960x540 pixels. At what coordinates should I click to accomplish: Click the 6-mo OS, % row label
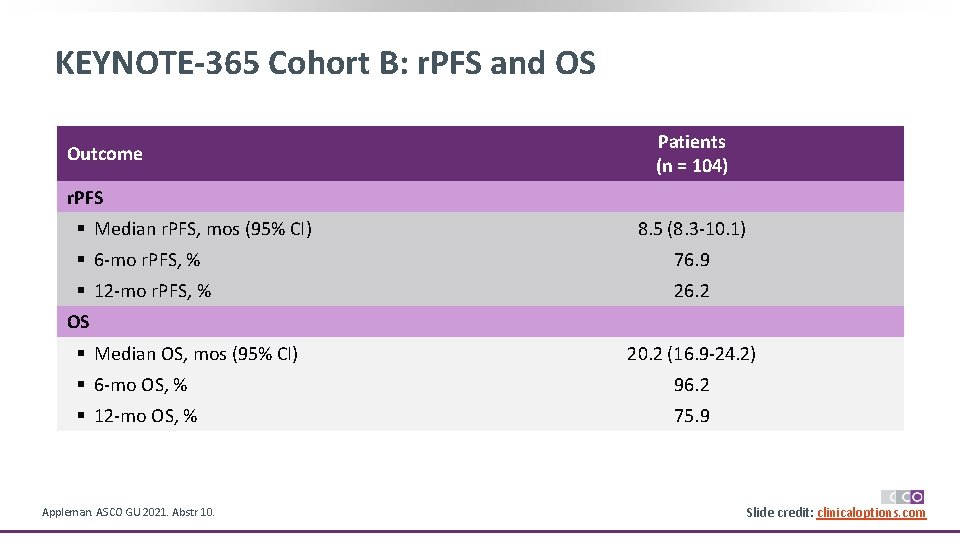click(140, 385)
